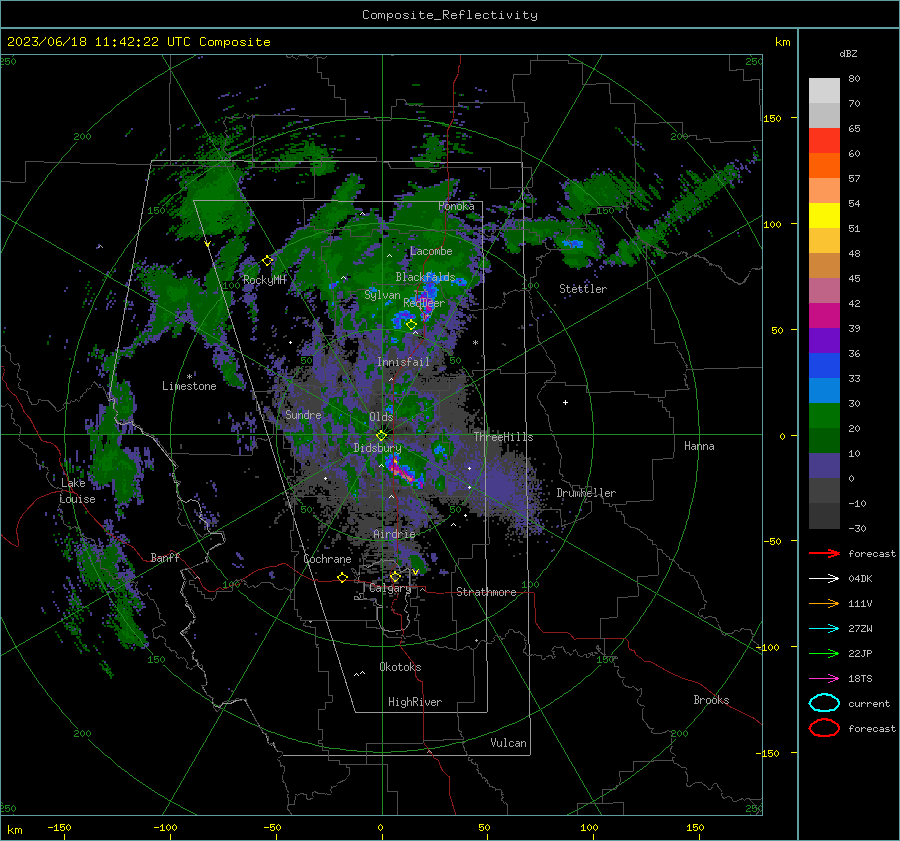Click the yellow diamond marker near RockyMH
Viewport: 900px width, 841px height.
(267, 261)
